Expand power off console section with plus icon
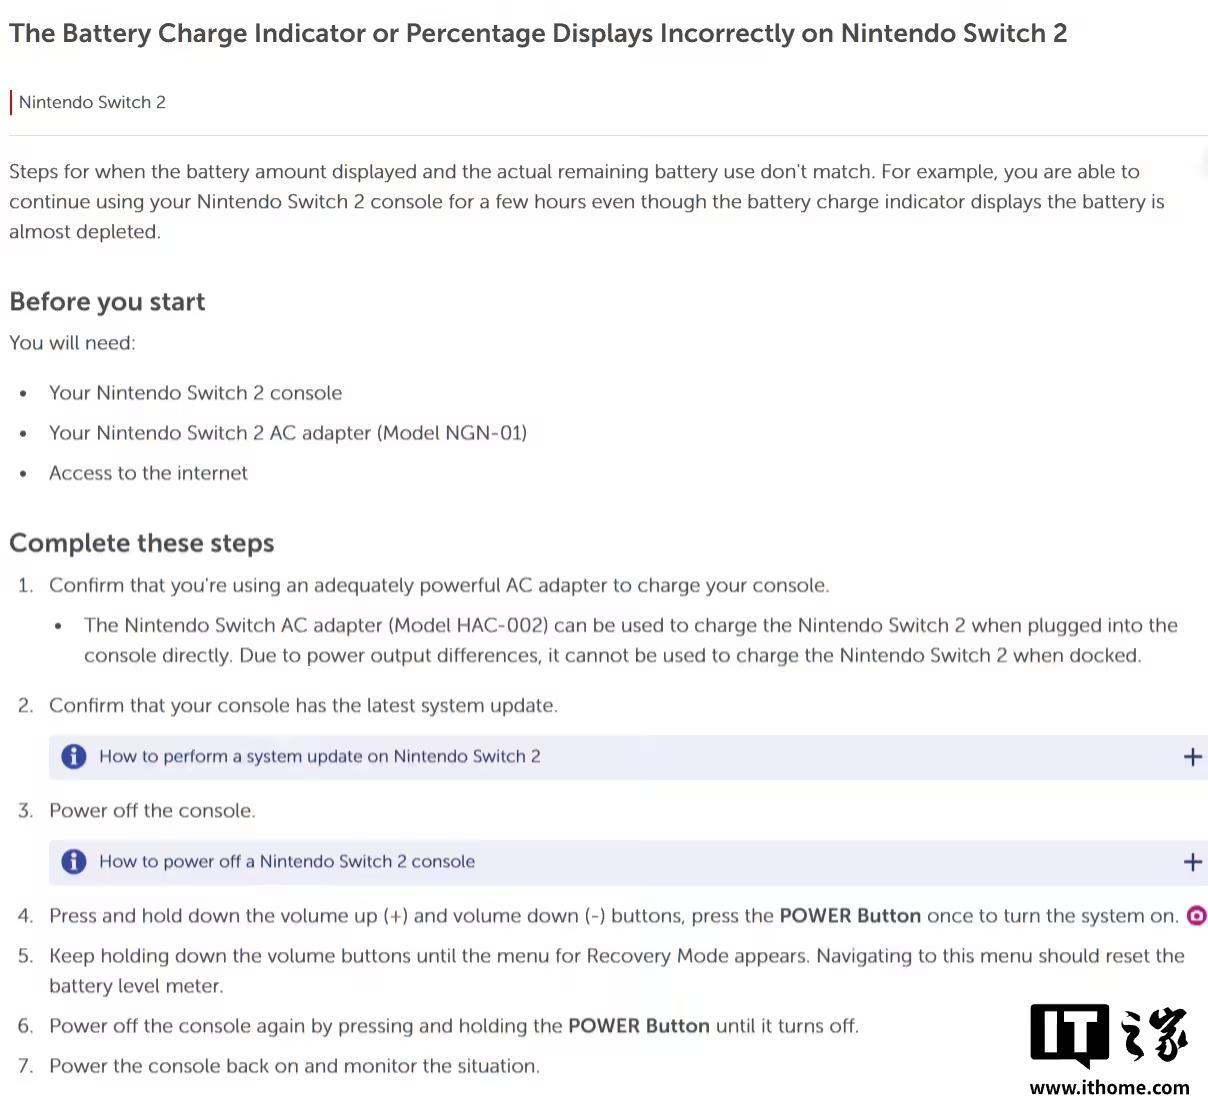The image size is (1208, 1108). (1192, 862)
